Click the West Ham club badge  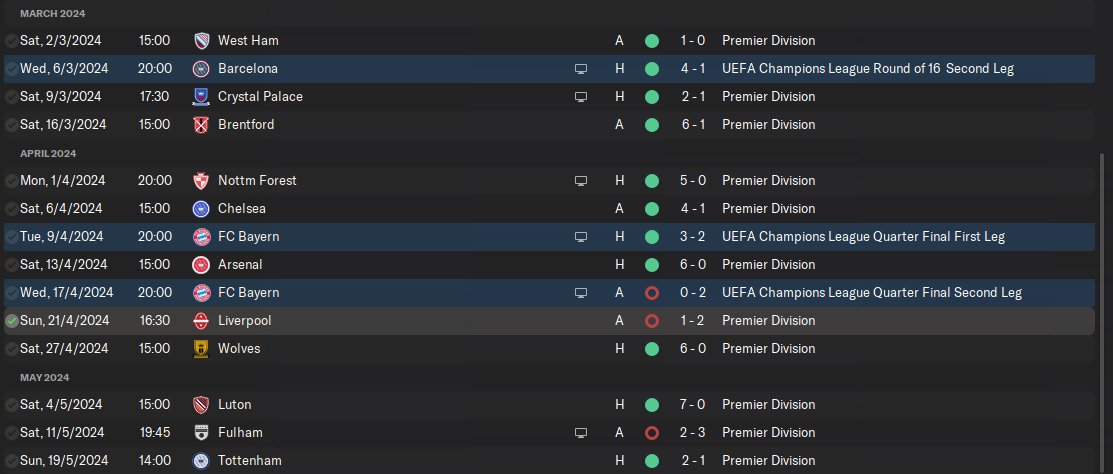201,41
